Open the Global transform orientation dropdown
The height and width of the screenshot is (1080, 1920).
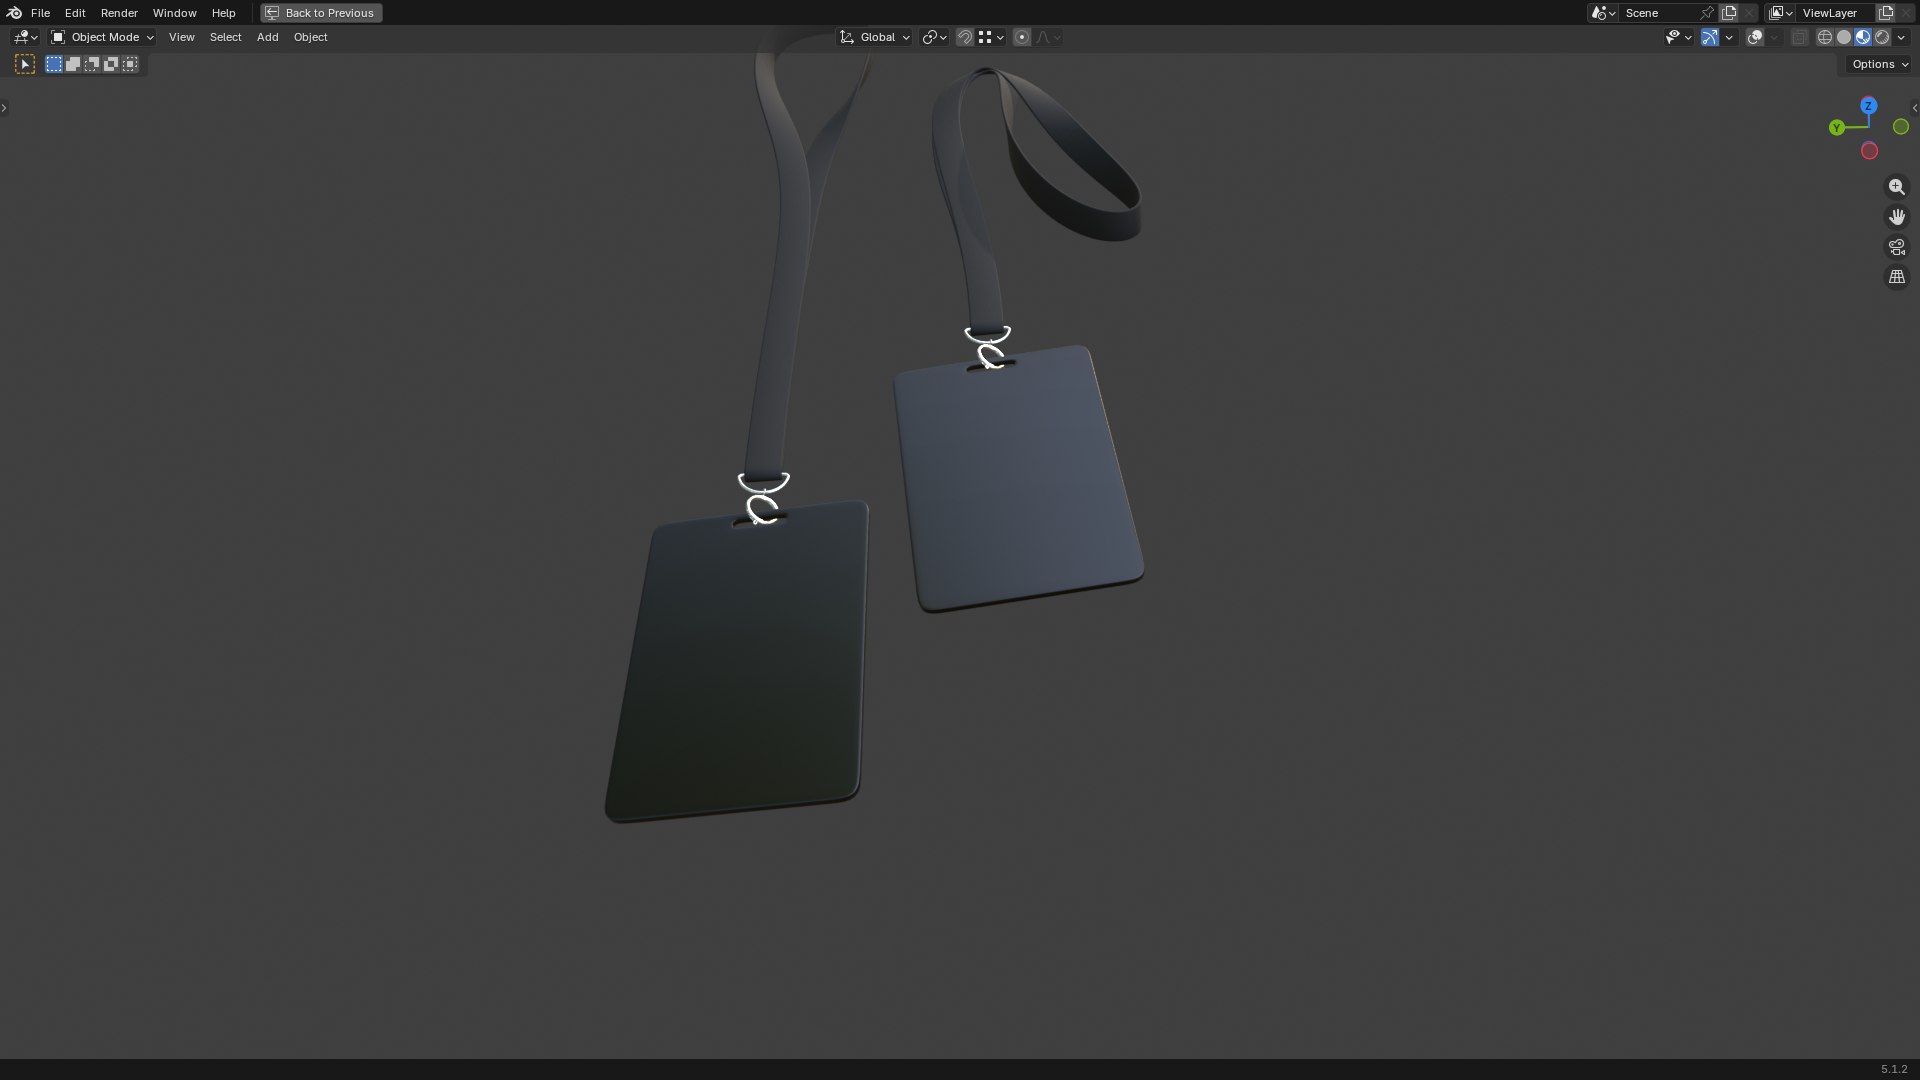[875, 37]
